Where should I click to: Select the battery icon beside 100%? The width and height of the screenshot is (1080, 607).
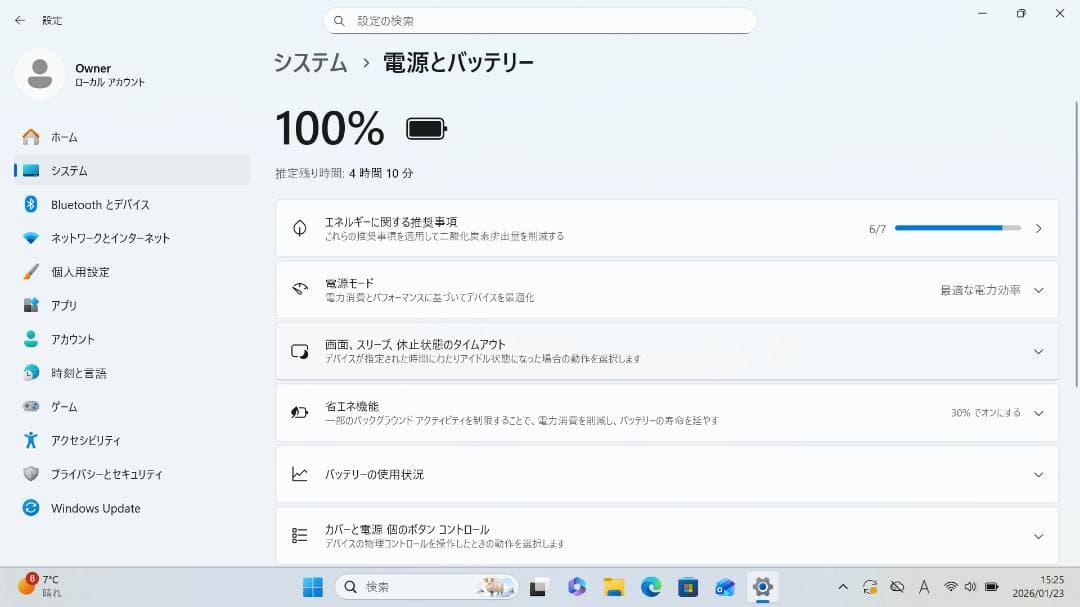pyautogui.click(x=424, y=128)
